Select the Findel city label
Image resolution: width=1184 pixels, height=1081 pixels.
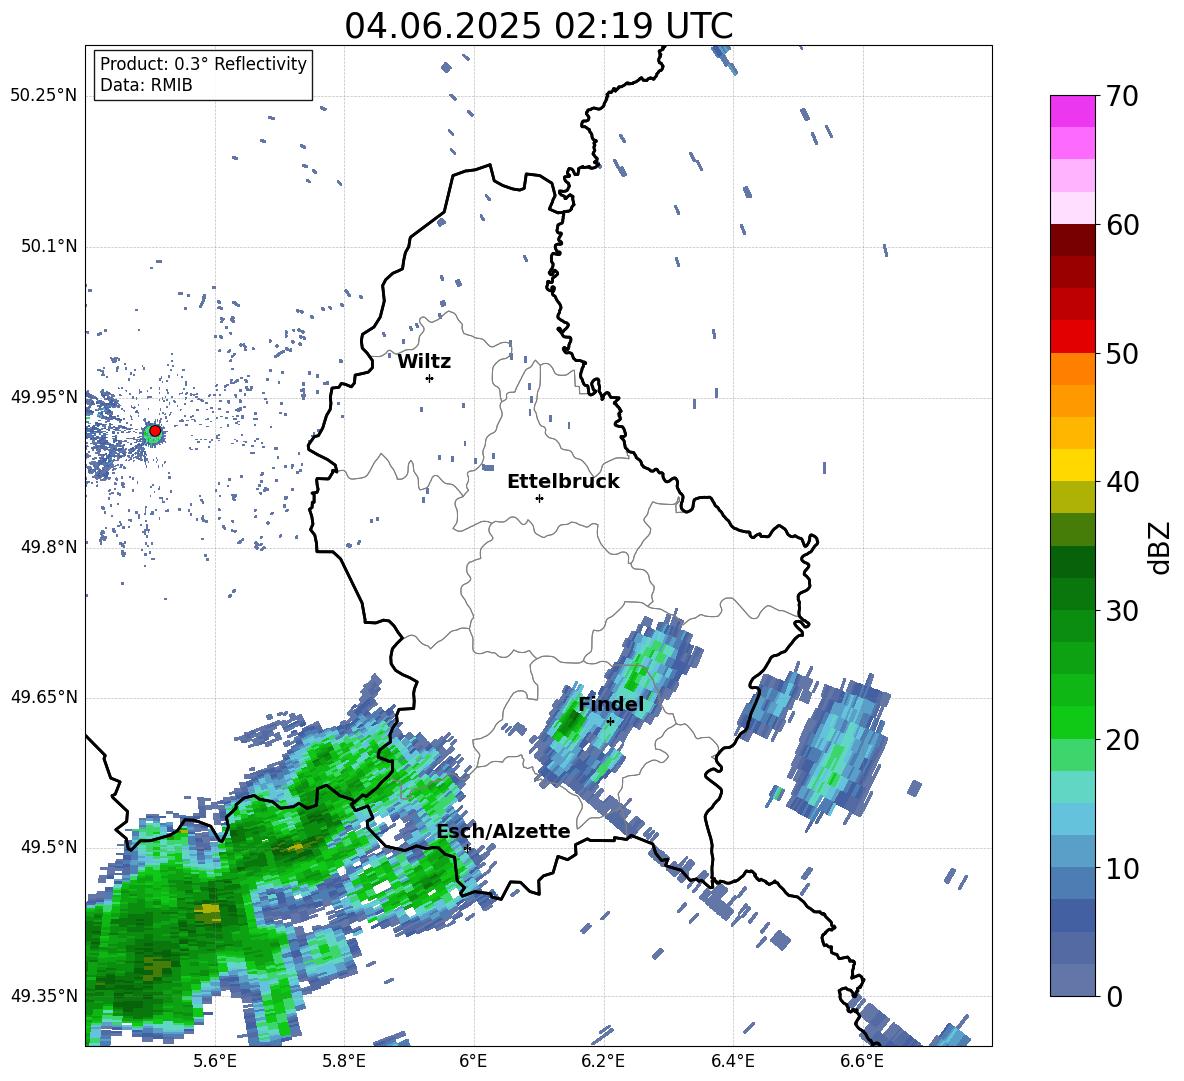611,704
